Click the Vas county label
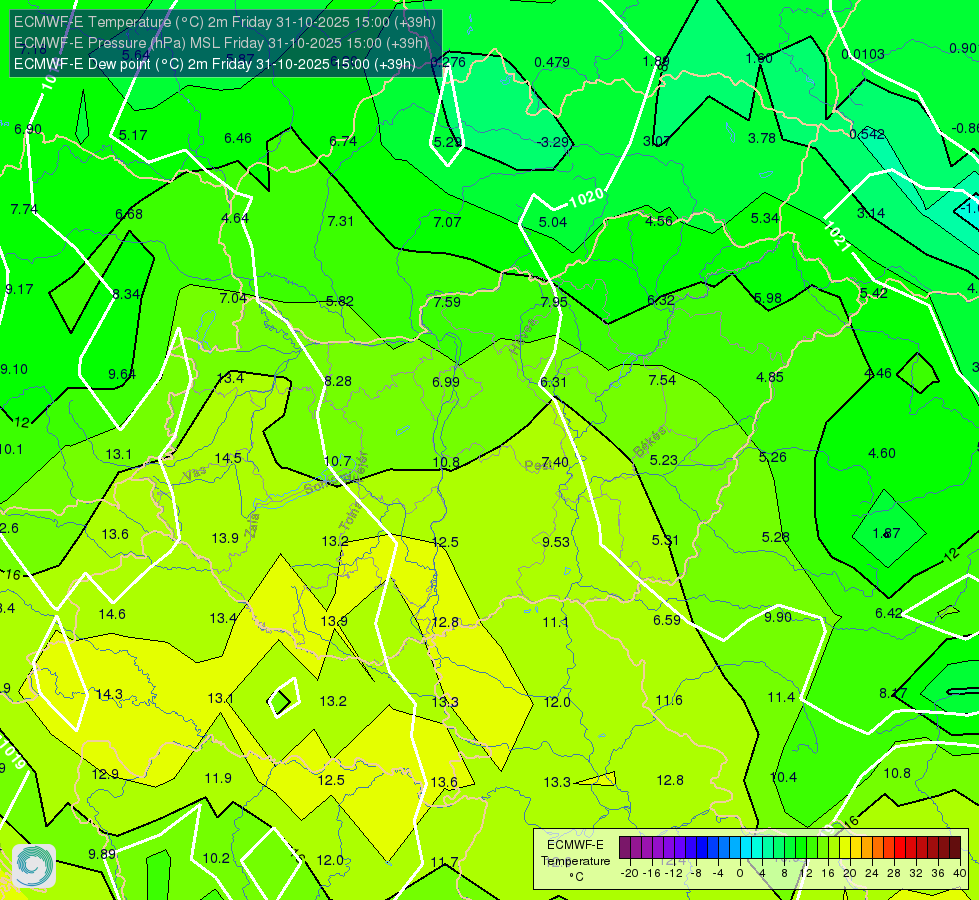This screenshot has width=979, height=900. (x=195, y=474)
